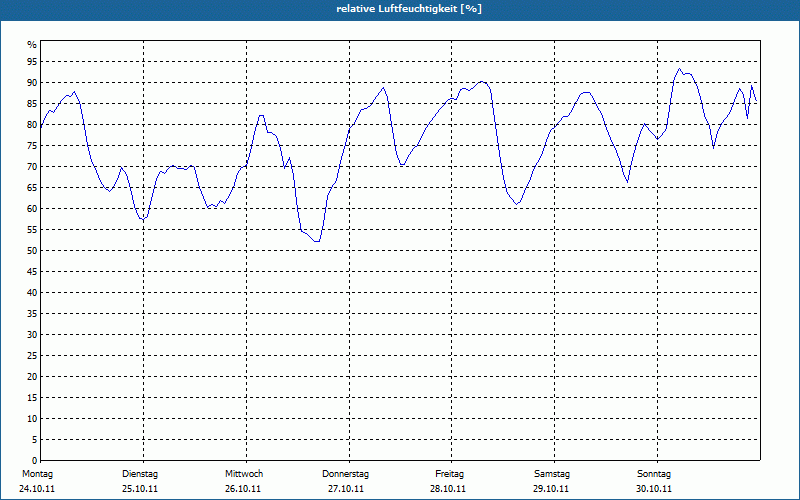Click the y-axis value '90'
800x500 pixels.
pos(32,83)
